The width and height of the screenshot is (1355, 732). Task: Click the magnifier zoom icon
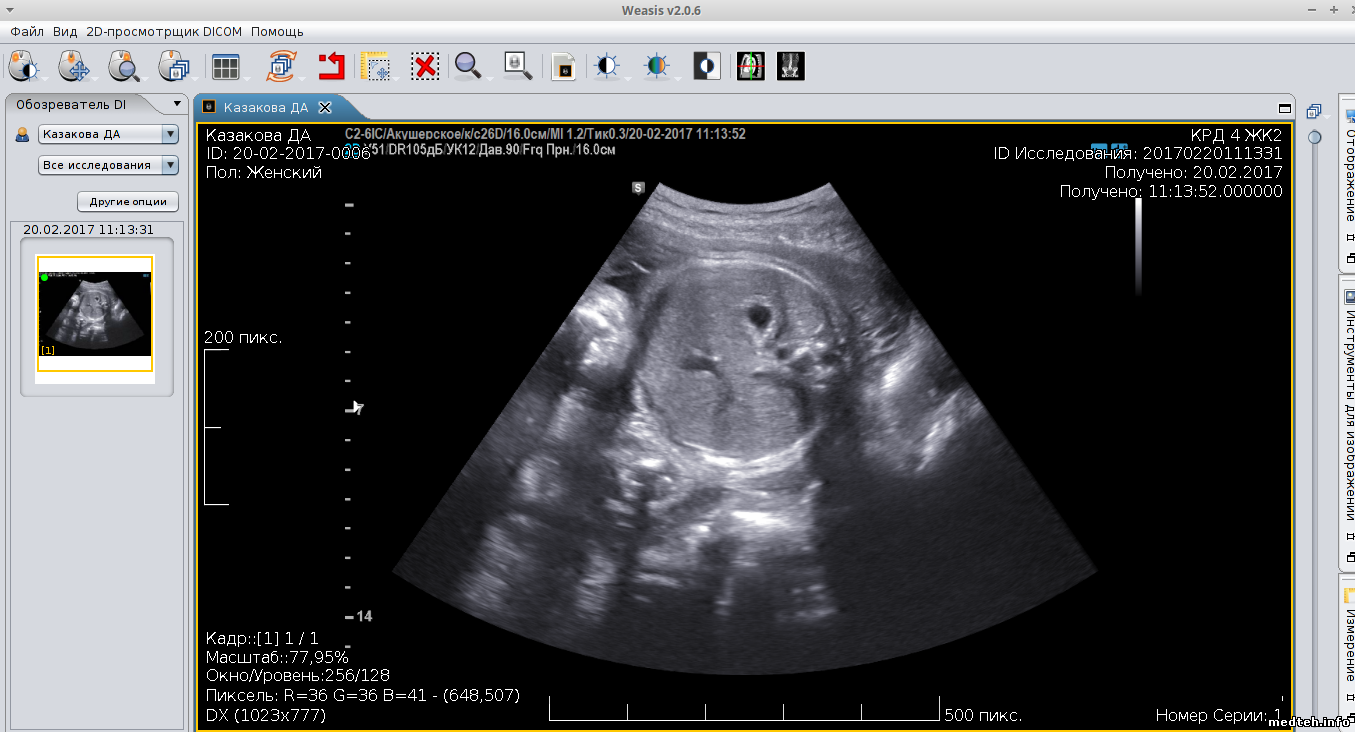[467, 67]
